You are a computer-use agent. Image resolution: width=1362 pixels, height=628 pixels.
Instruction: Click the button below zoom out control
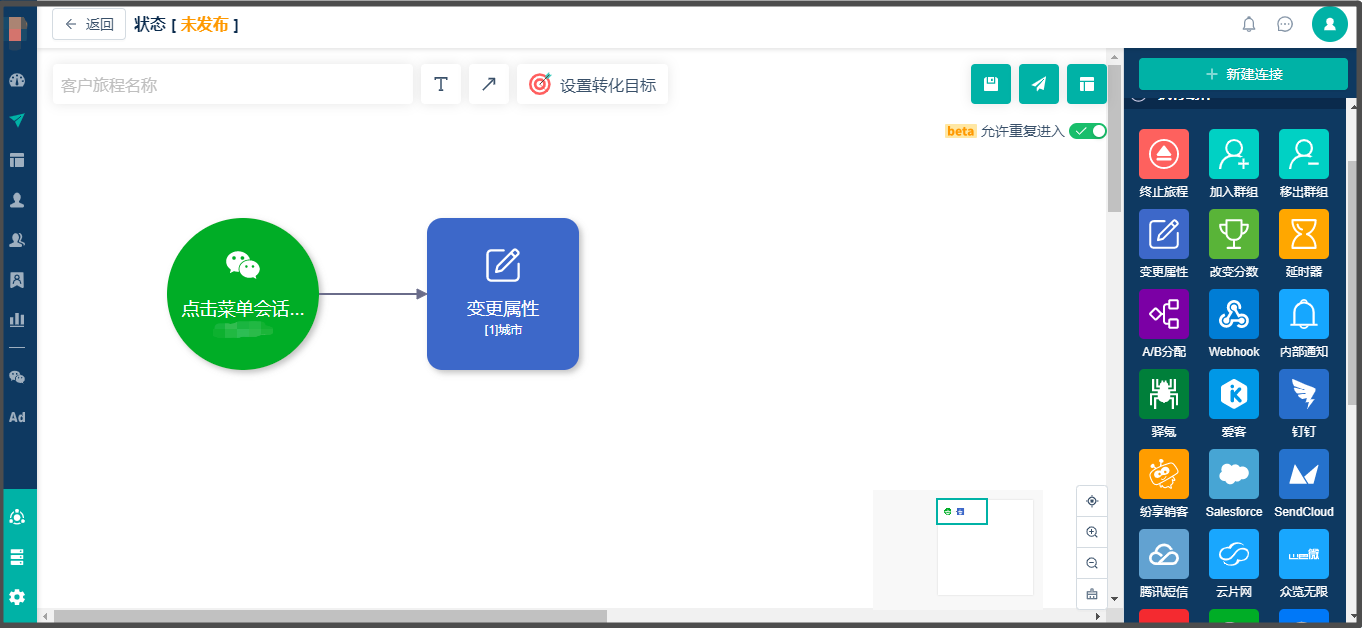click(x=1092, y=594)
